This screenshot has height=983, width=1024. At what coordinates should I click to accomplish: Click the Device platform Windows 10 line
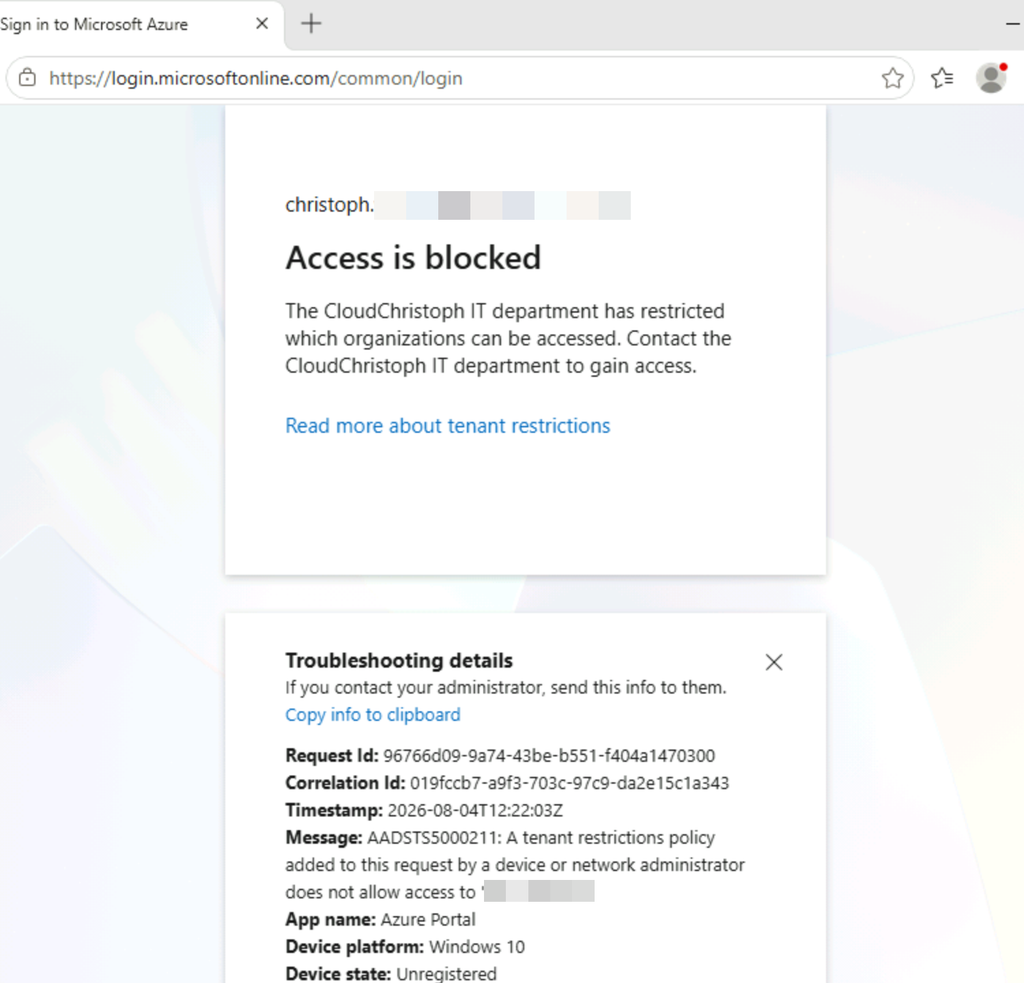coord(405,947)
